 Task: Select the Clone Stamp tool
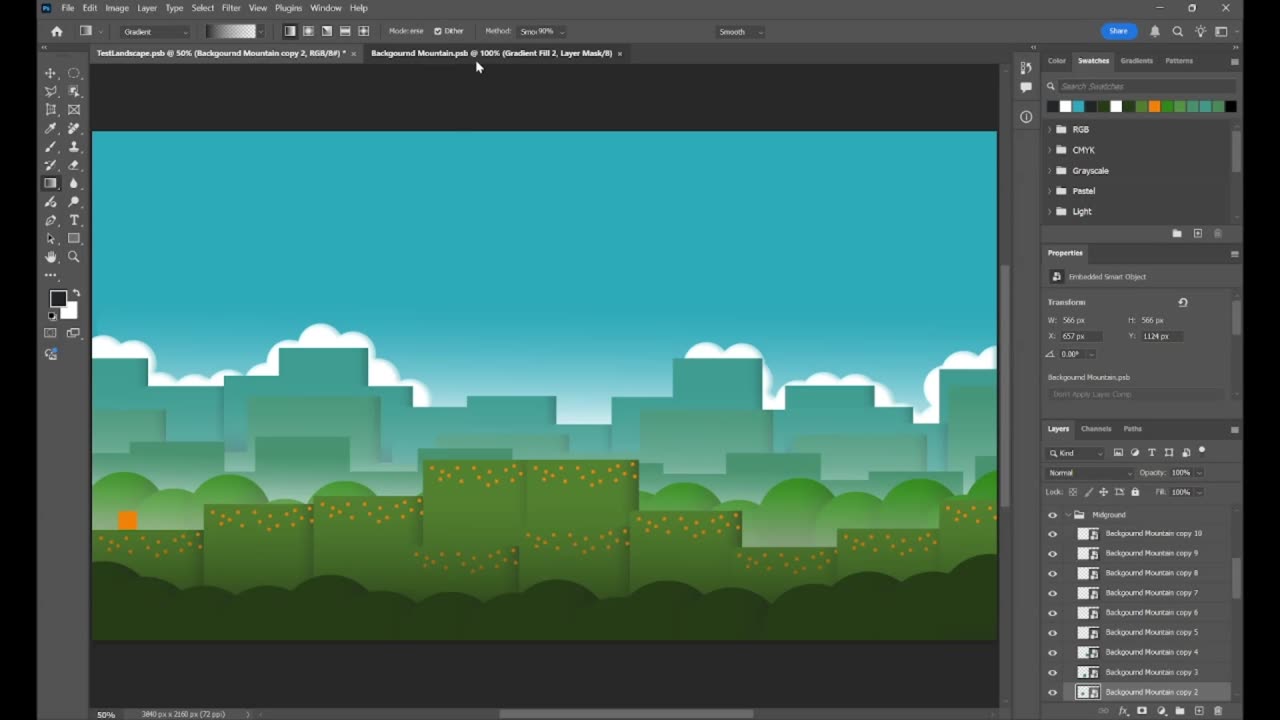click(74, 147)
